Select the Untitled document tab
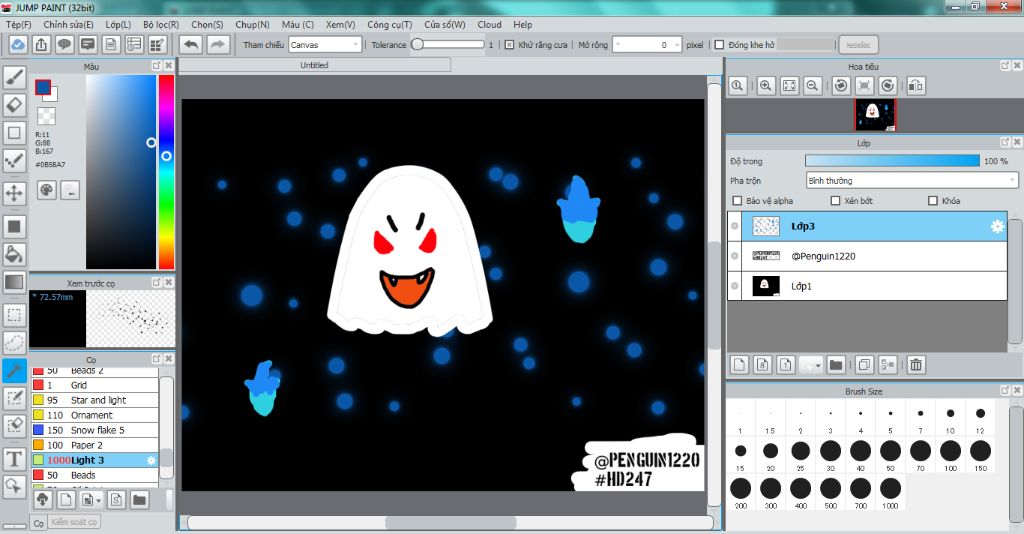 coord(314,65)
